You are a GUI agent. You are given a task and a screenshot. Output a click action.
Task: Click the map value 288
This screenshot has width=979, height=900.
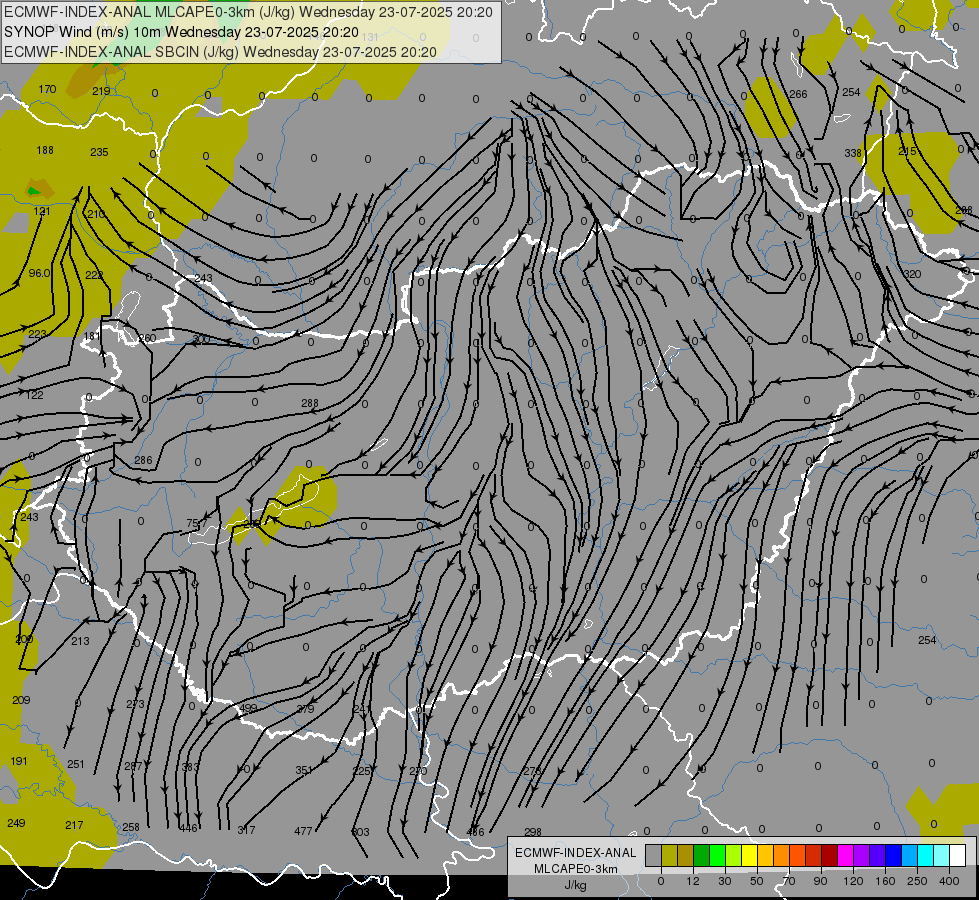[x=310, y=403]
